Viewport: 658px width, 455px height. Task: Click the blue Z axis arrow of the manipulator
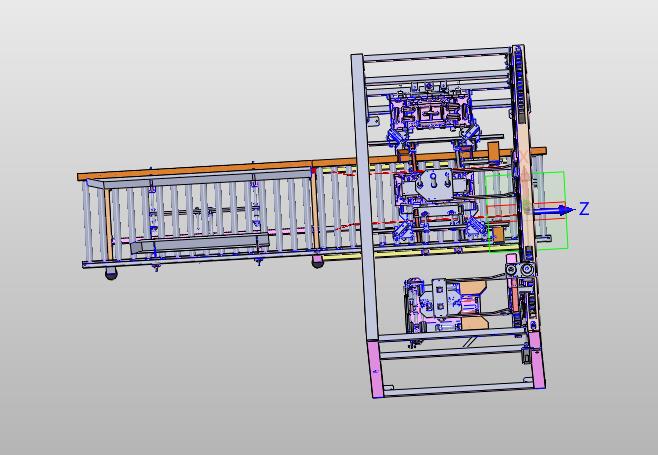(553, 210)
